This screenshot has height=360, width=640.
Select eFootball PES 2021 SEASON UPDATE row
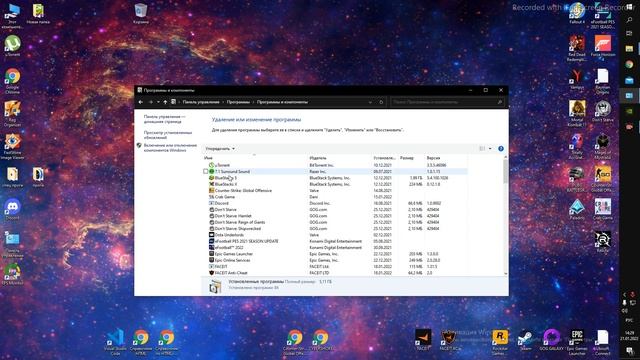(335, 241)
